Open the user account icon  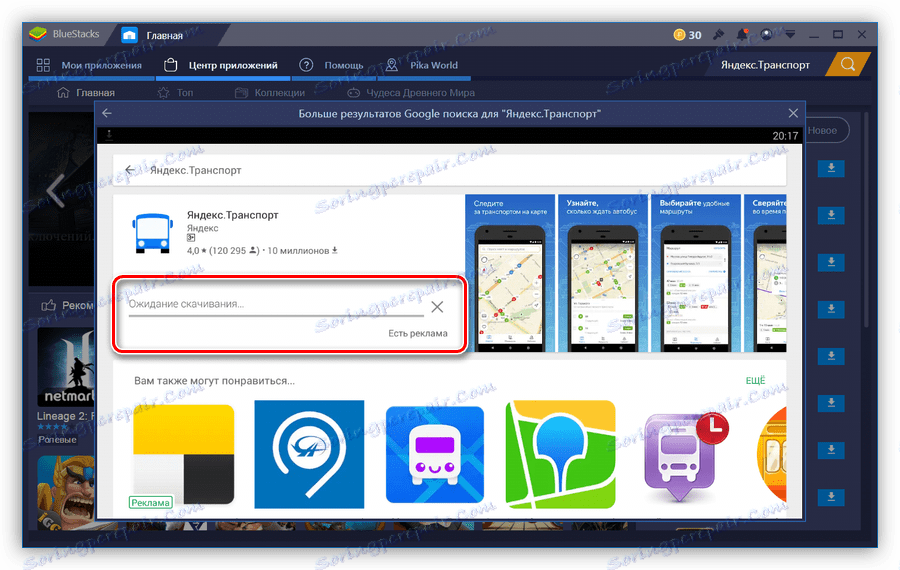(766, 34)
